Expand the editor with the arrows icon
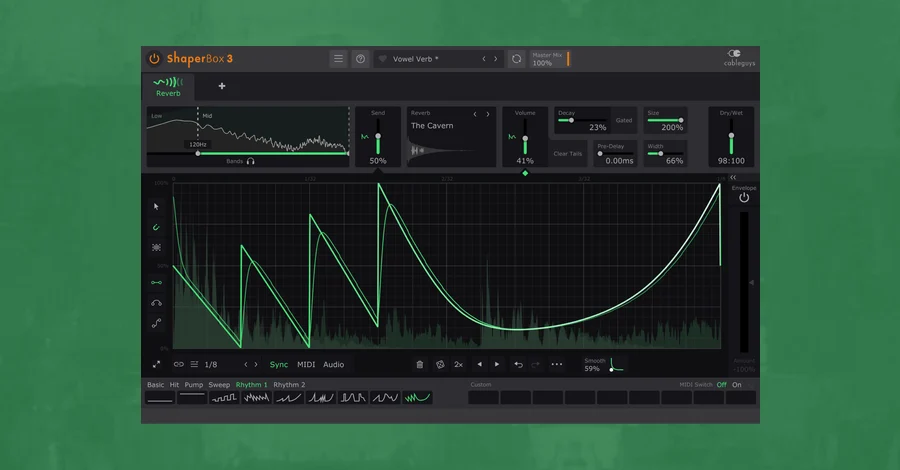This screenshot has height=470, width=900. coord(156,364)
